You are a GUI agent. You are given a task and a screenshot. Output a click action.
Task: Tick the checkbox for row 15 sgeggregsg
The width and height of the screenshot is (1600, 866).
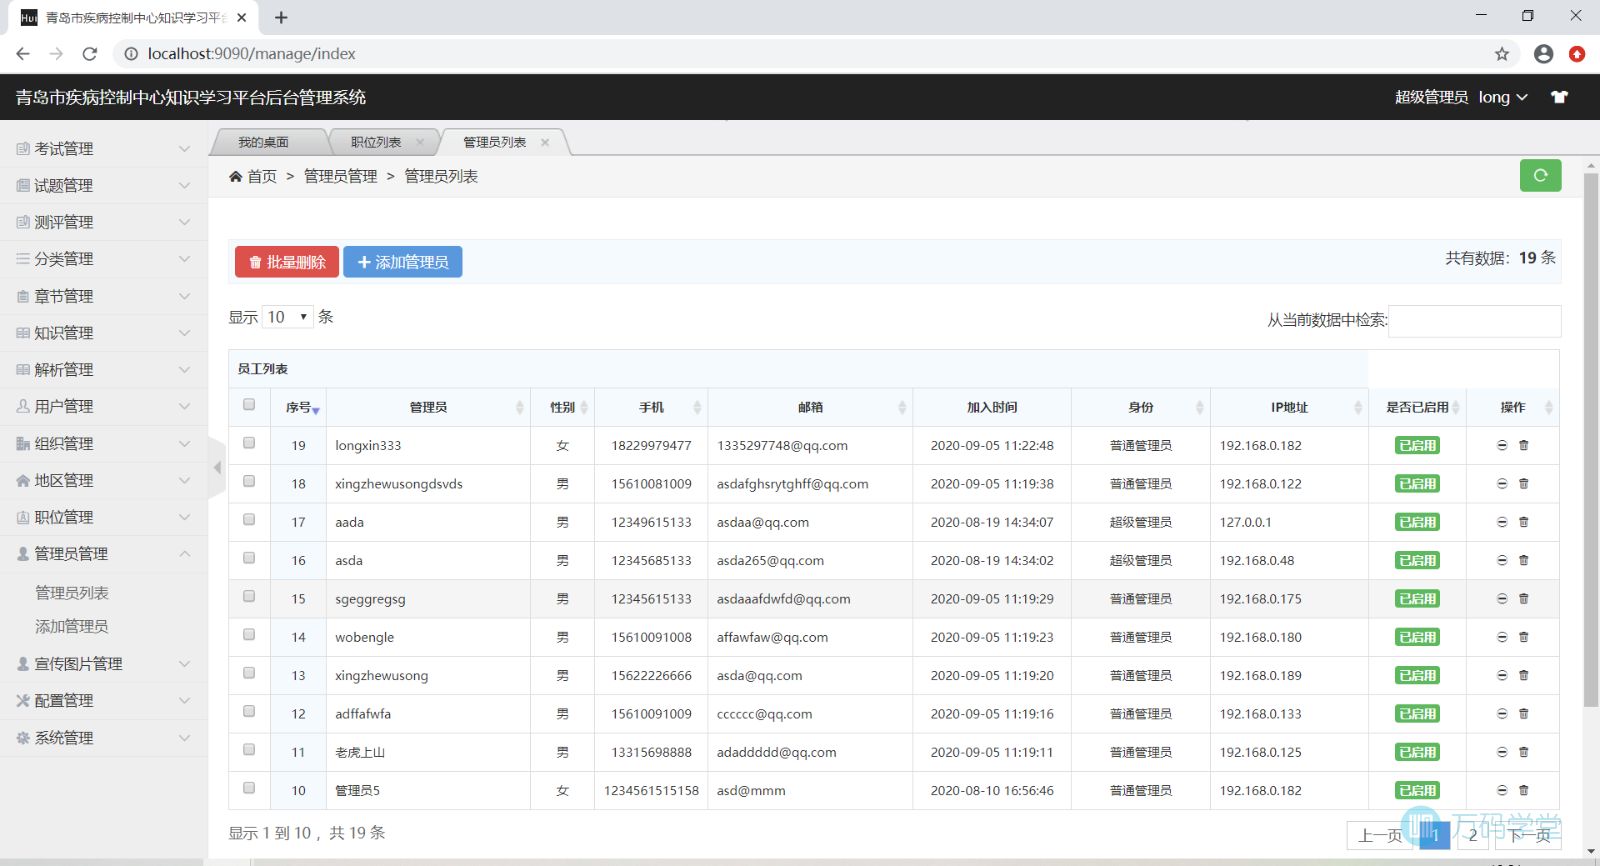tap(249, 596)
